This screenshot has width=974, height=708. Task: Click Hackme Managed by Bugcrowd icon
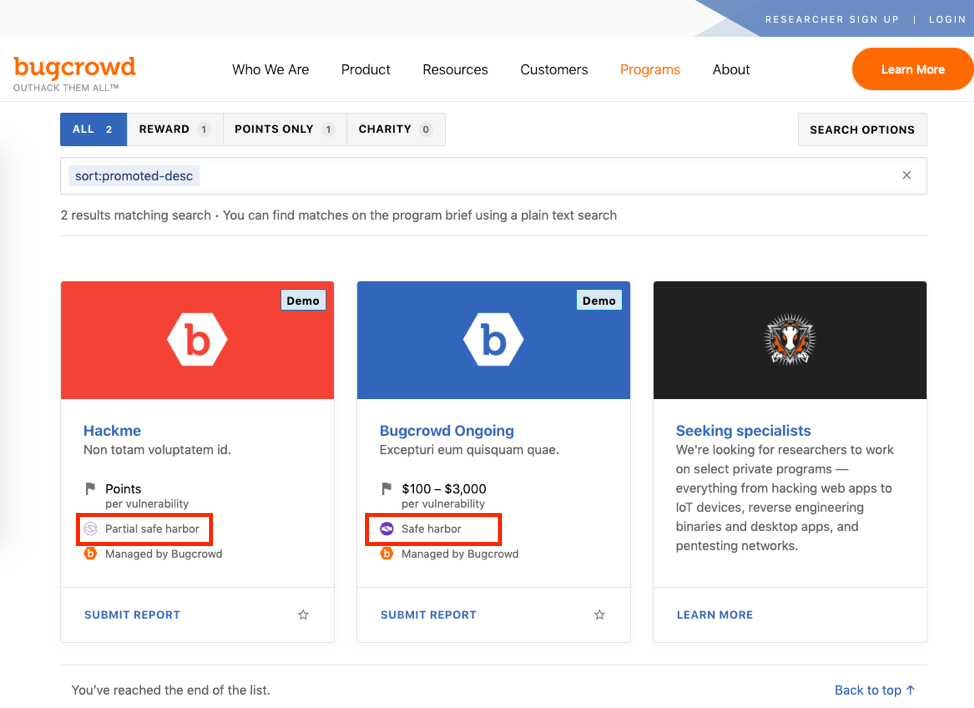91,553
